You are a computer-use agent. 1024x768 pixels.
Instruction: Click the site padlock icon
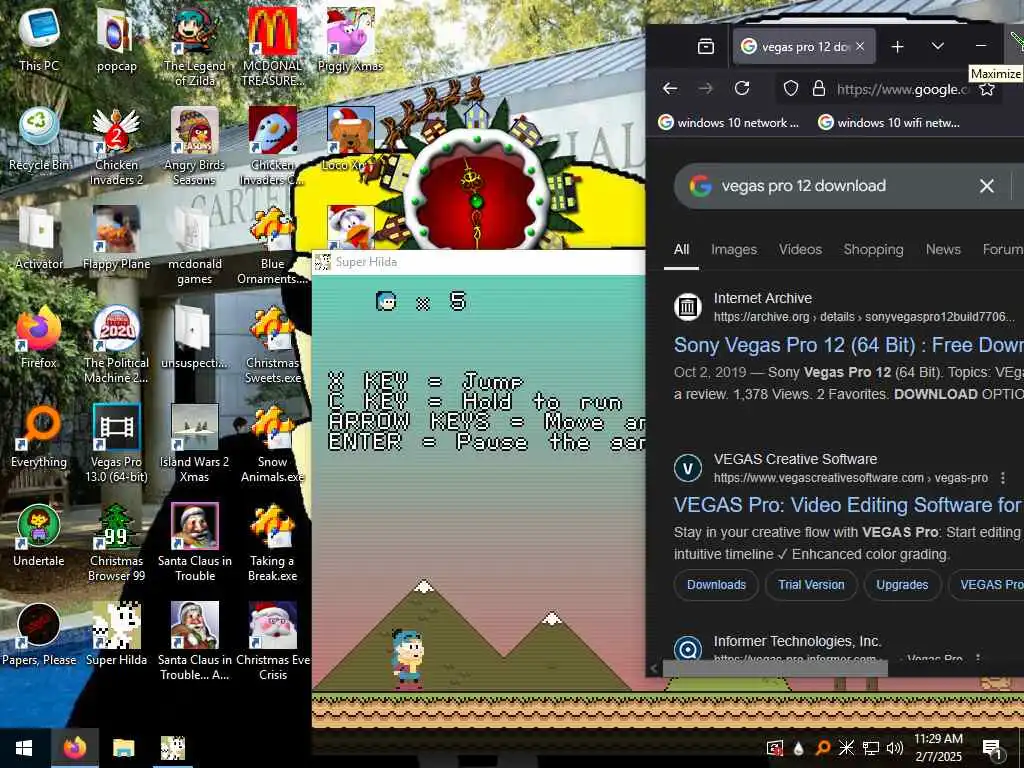click(819, 88)
